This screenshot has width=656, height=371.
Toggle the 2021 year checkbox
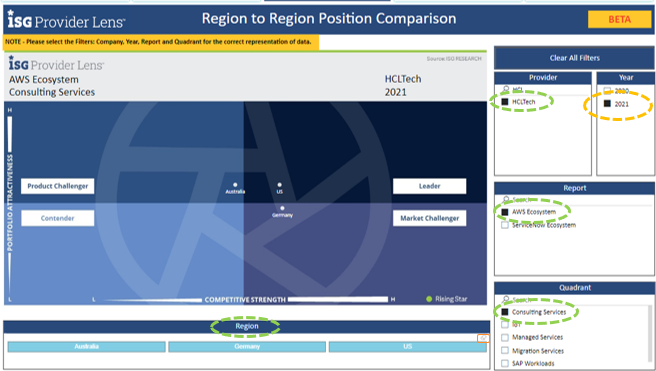(607, 104)
